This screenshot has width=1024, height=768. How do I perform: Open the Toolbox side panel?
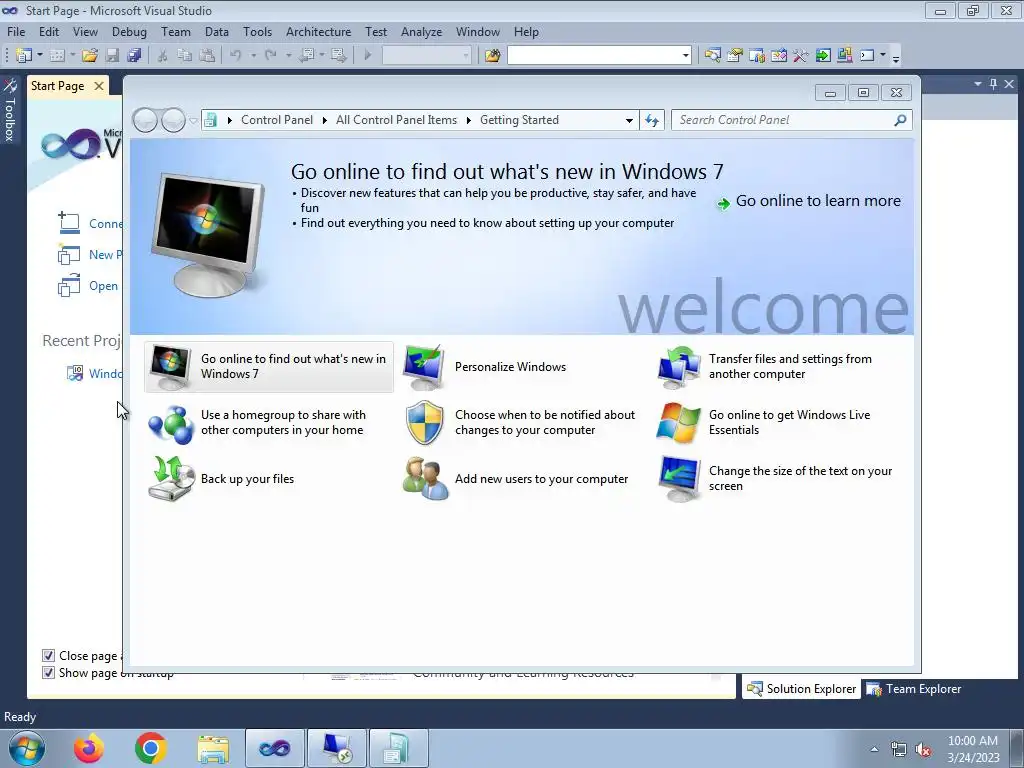click(10, 111)
